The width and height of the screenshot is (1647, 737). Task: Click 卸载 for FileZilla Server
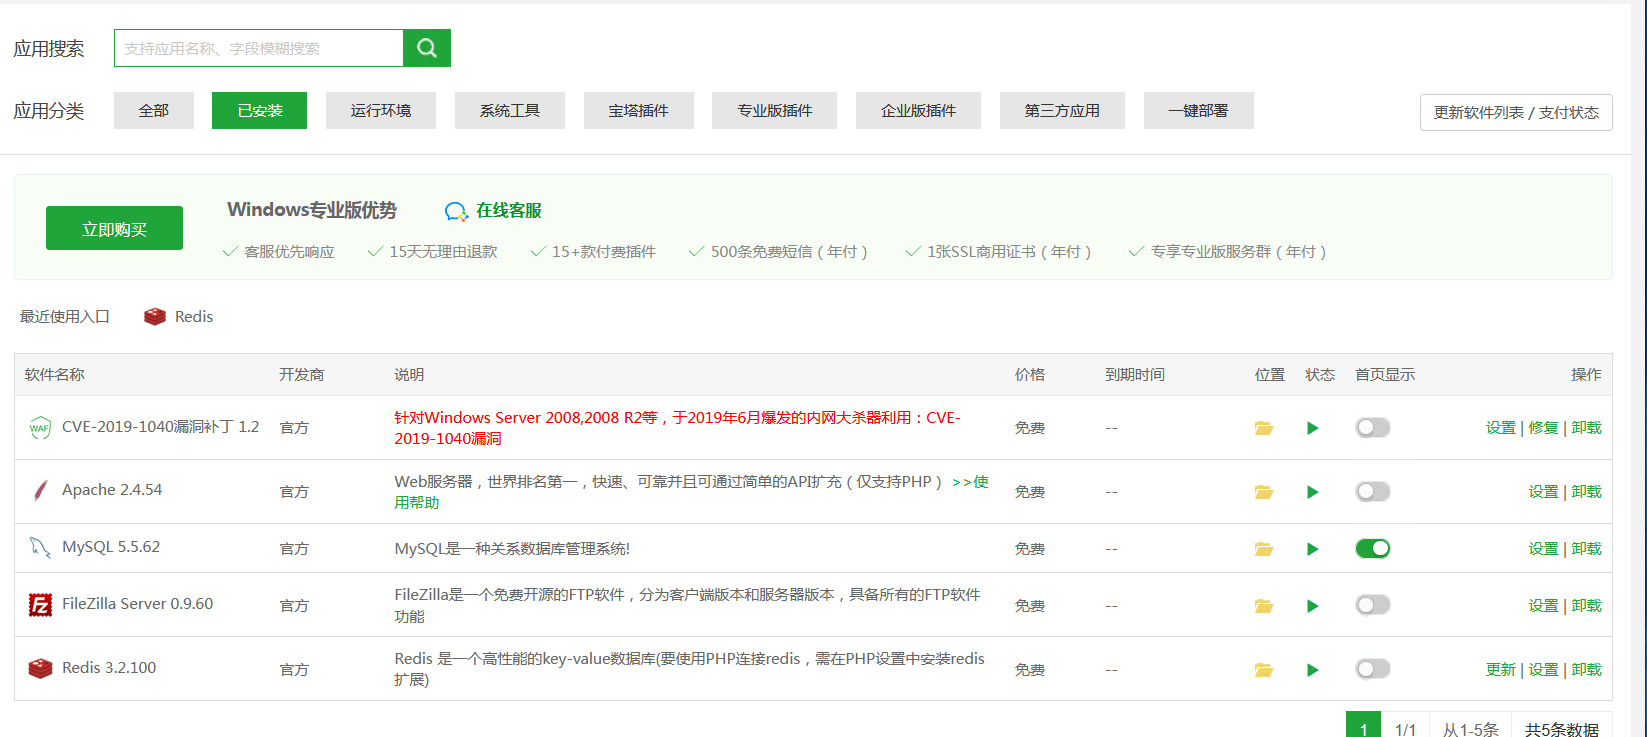(1586, 606)
